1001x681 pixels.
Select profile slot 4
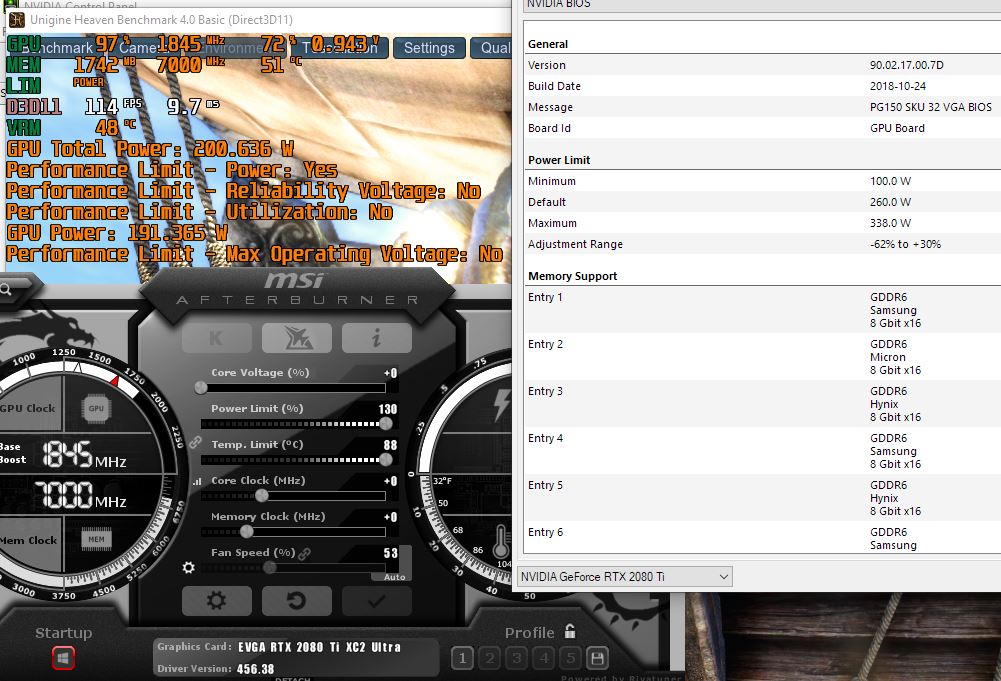544,658
